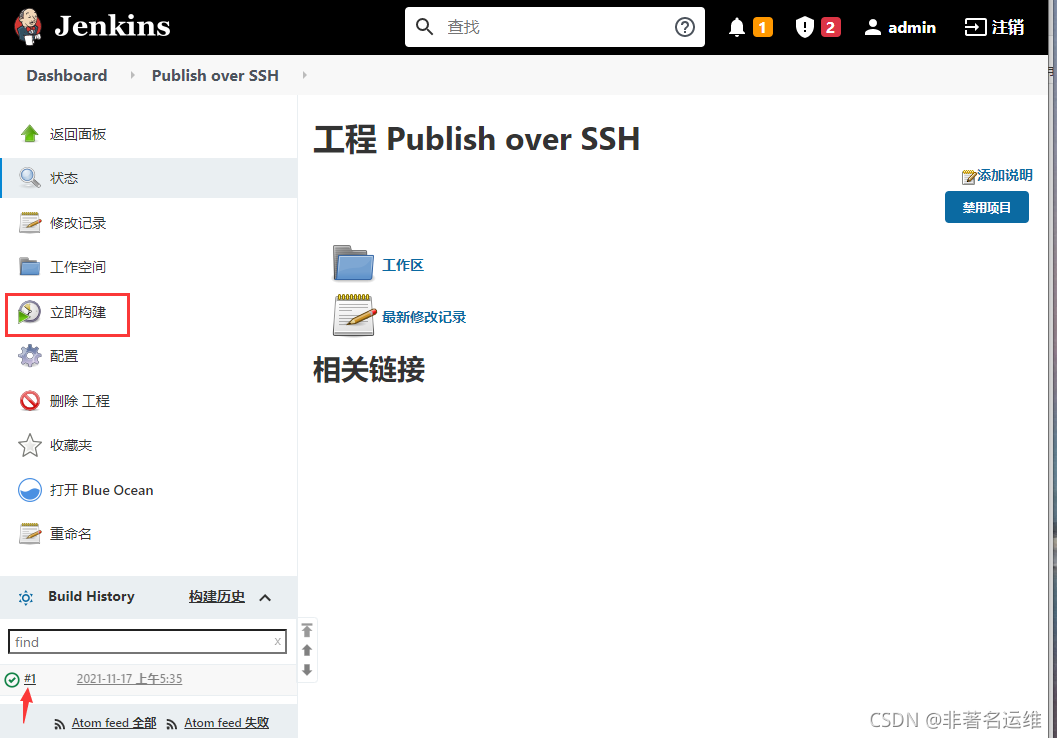Click the large 工作区 folder icon

[353, 263]
